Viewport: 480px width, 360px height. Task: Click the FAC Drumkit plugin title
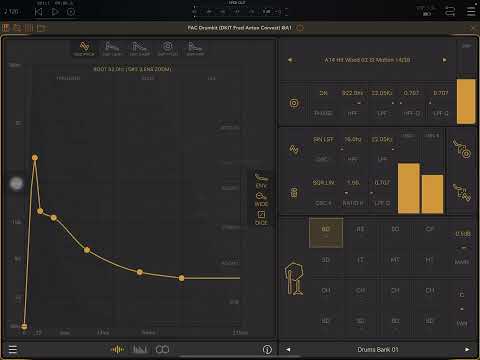pos(239,28)
